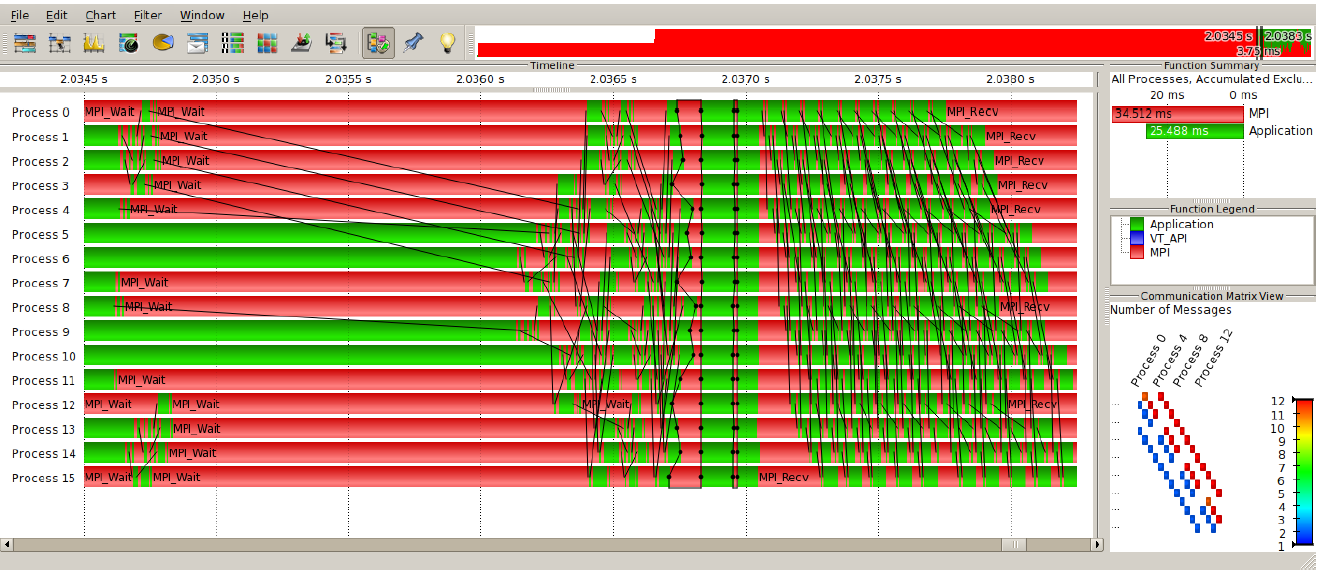Open the Process Summary chart icon
The image size is (1321, 576).
coord(232,43)
